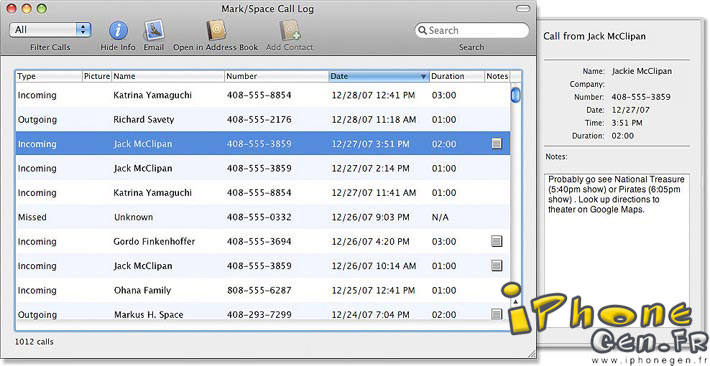Click the Duration value 02:00 in drawer
Viewport: 710px width, 366px height.
click(623, 135)
